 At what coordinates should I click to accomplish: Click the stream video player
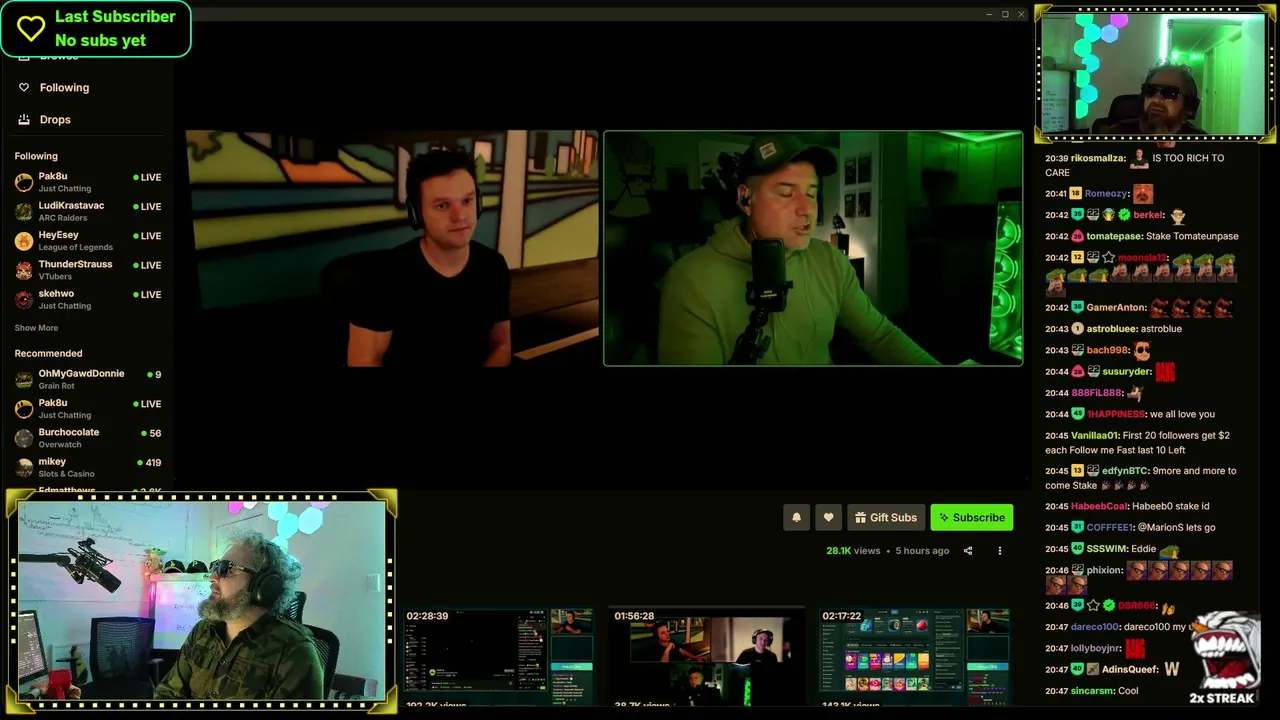pos(604,248)
